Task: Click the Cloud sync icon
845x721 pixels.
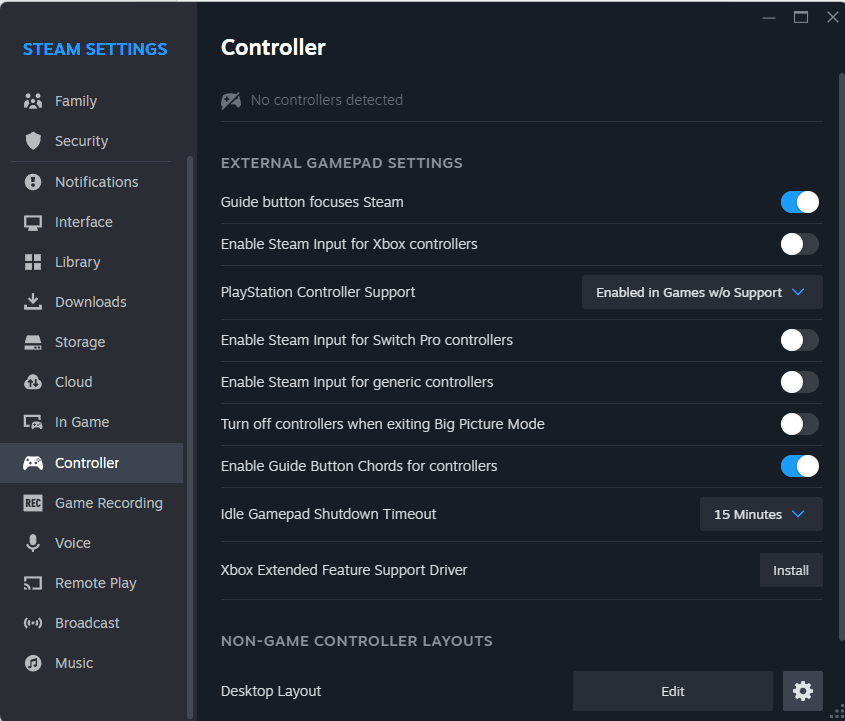Action: 33,382
